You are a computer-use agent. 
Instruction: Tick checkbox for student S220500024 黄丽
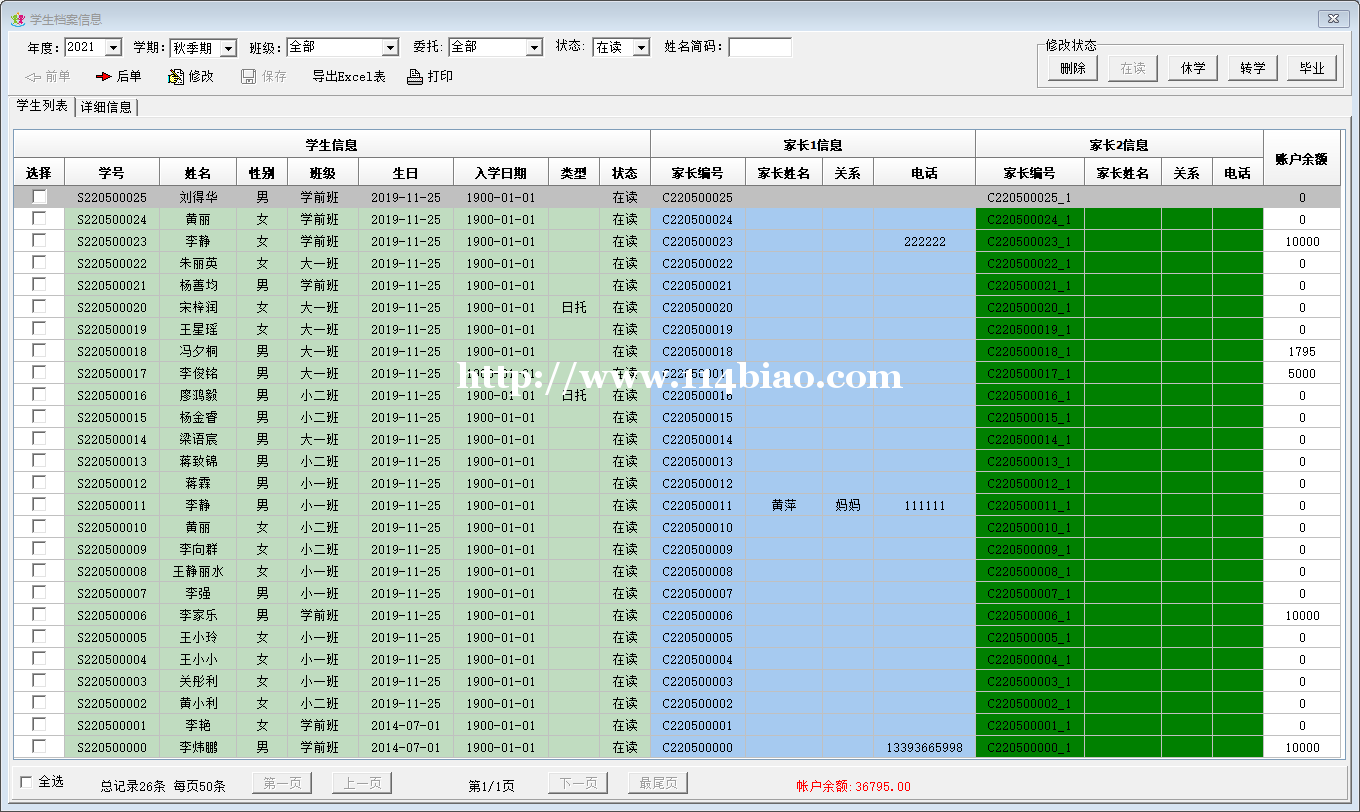tap(39, 218)
